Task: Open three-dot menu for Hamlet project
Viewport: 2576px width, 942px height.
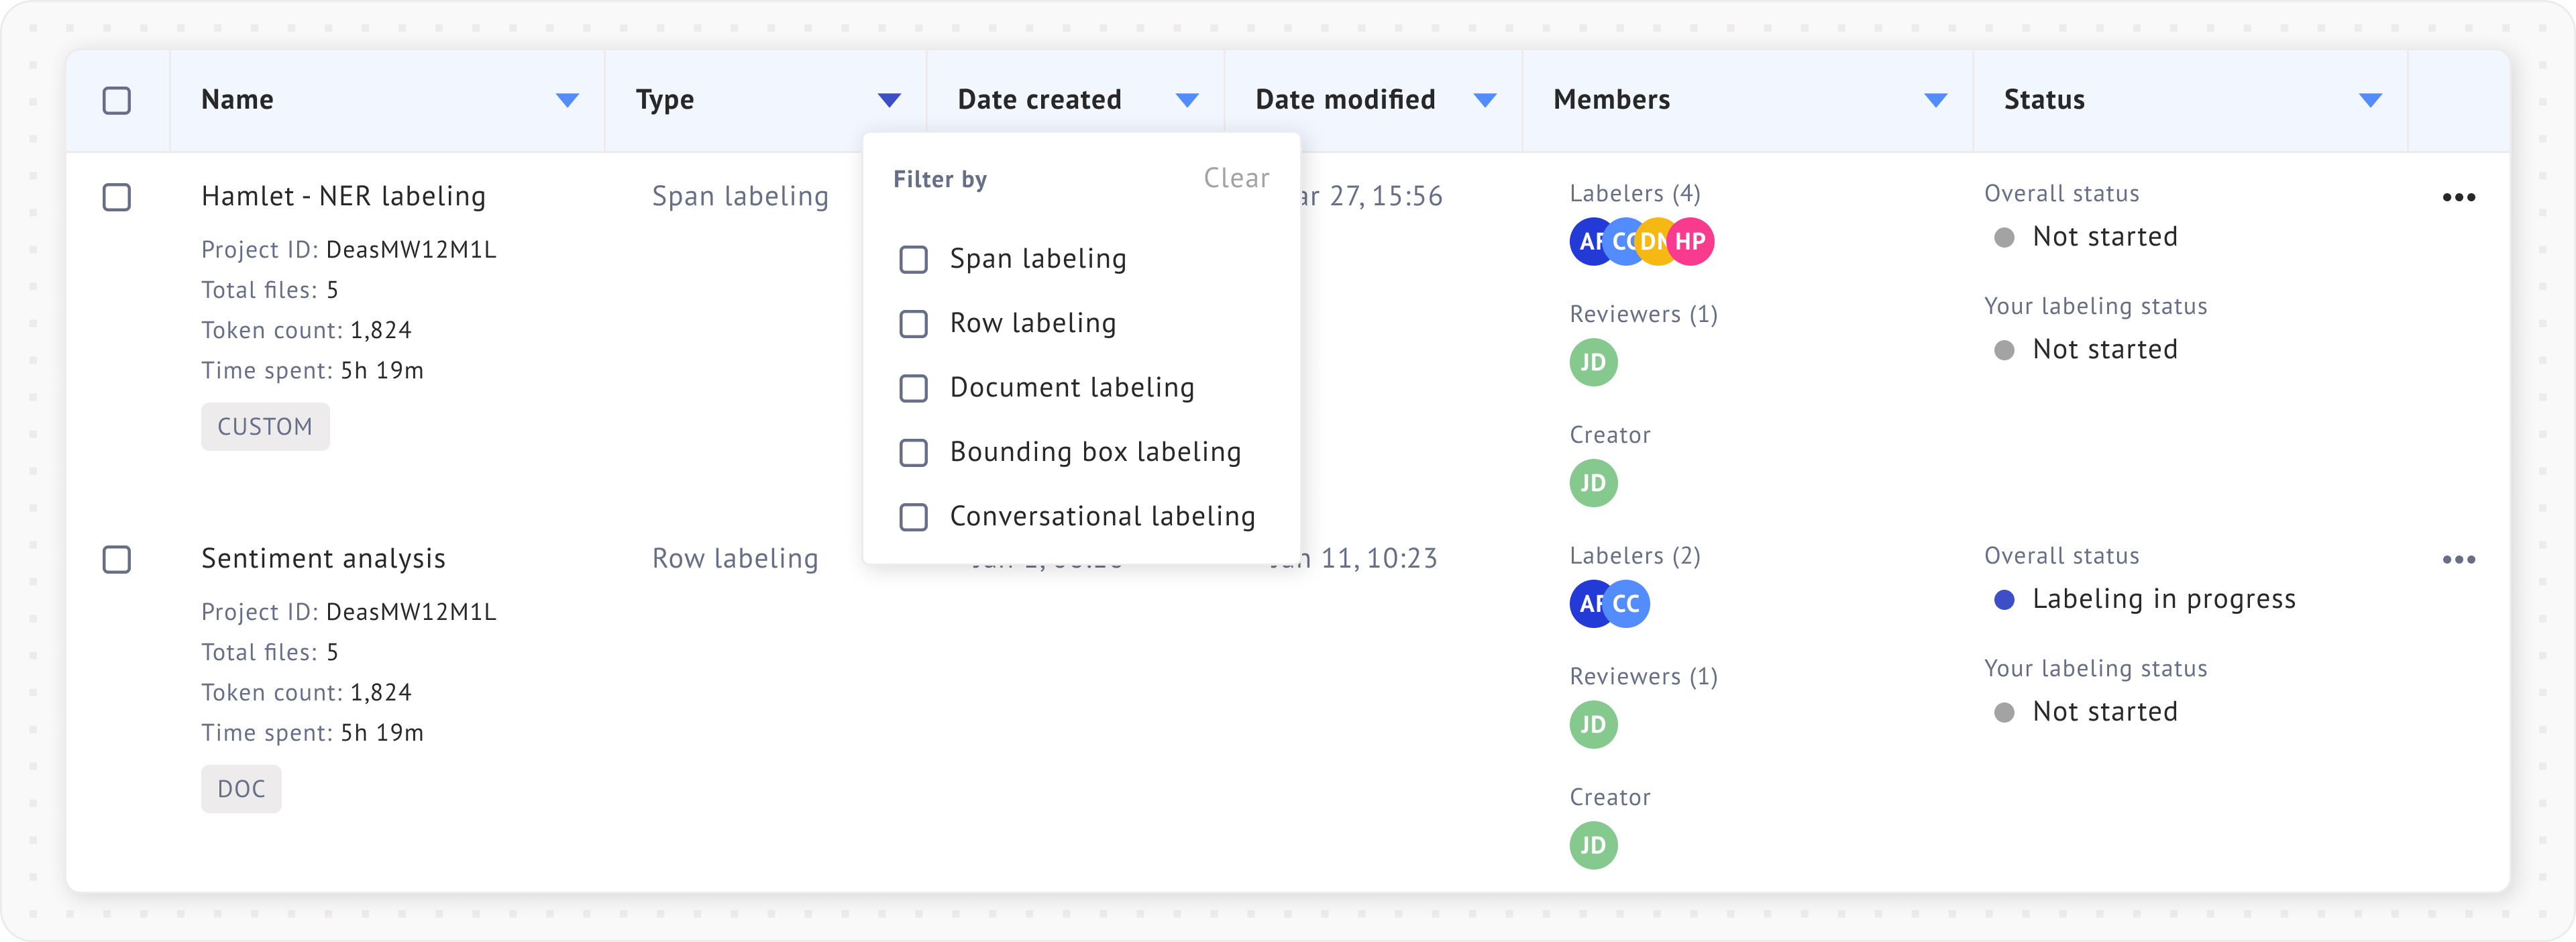Action: [x=2458, y=197]
